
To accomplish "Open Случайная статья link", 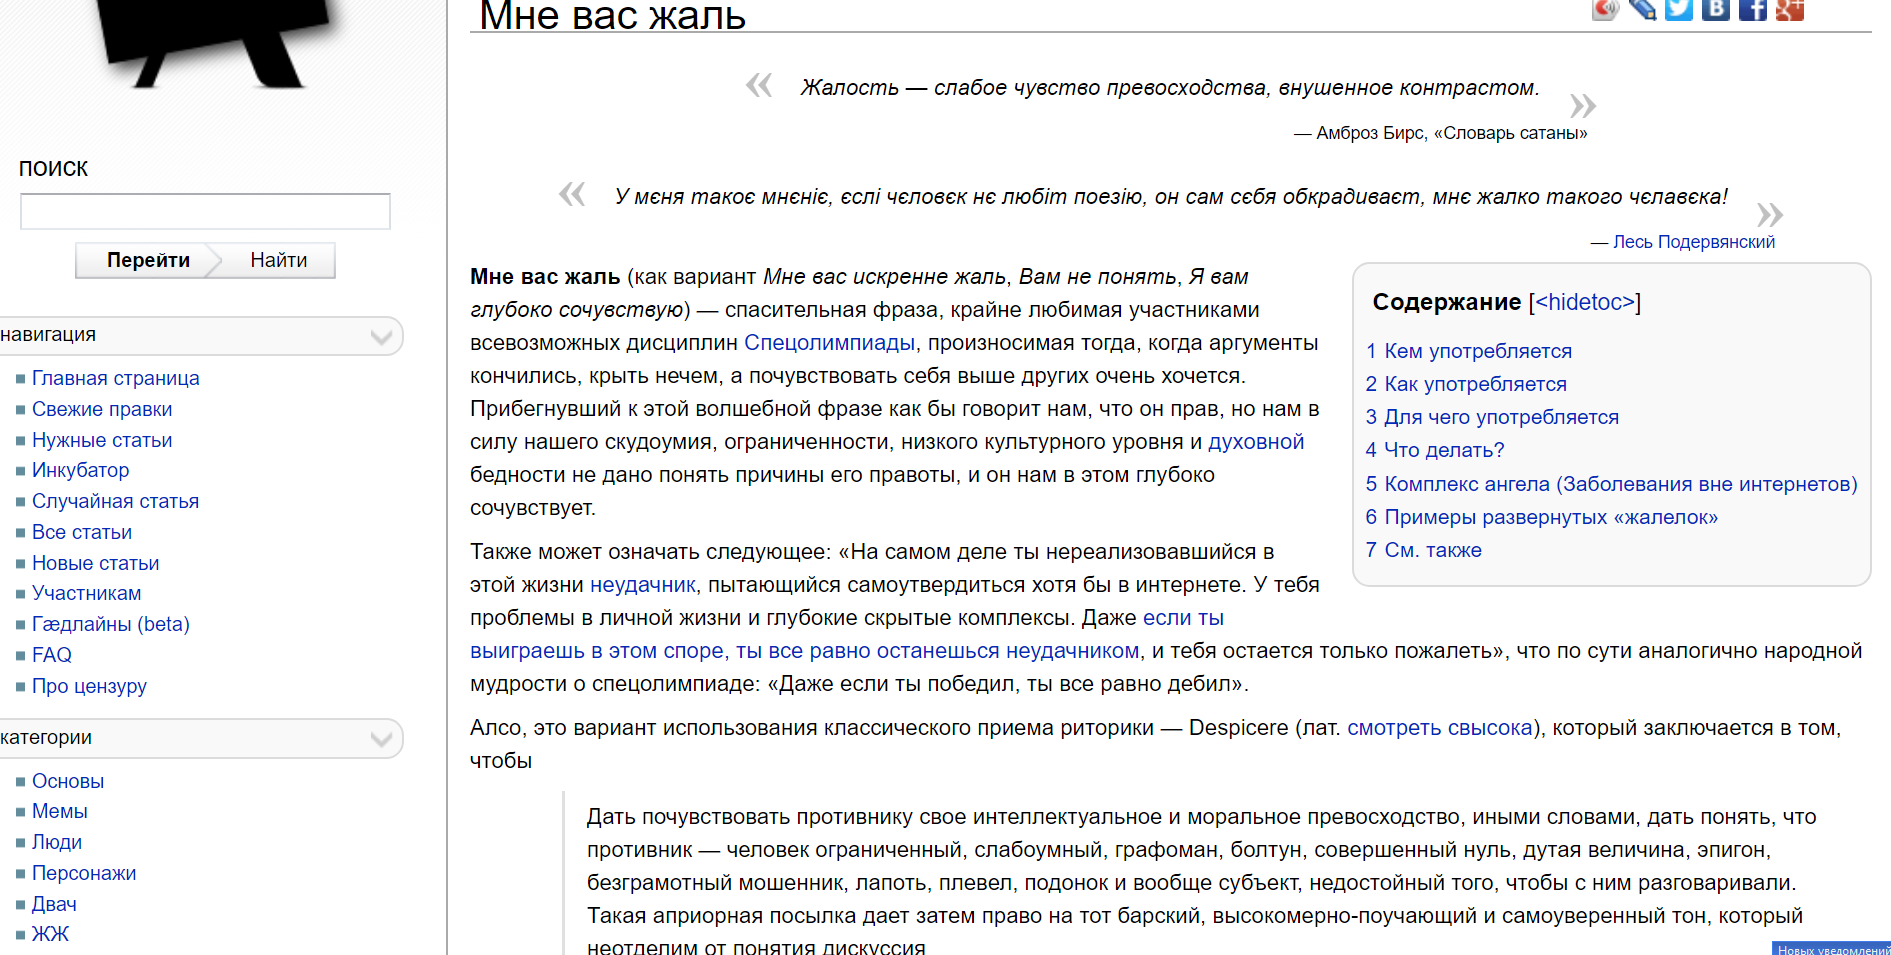I will (115, 501).
